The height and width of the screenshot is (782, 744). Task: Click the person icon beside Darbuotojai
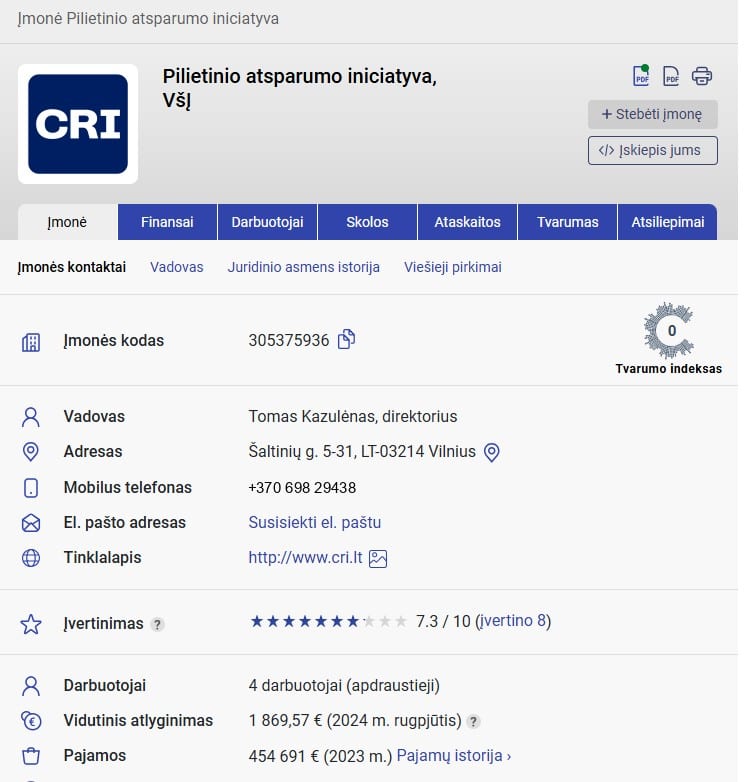pyautogui.click(x=31, y=686)
